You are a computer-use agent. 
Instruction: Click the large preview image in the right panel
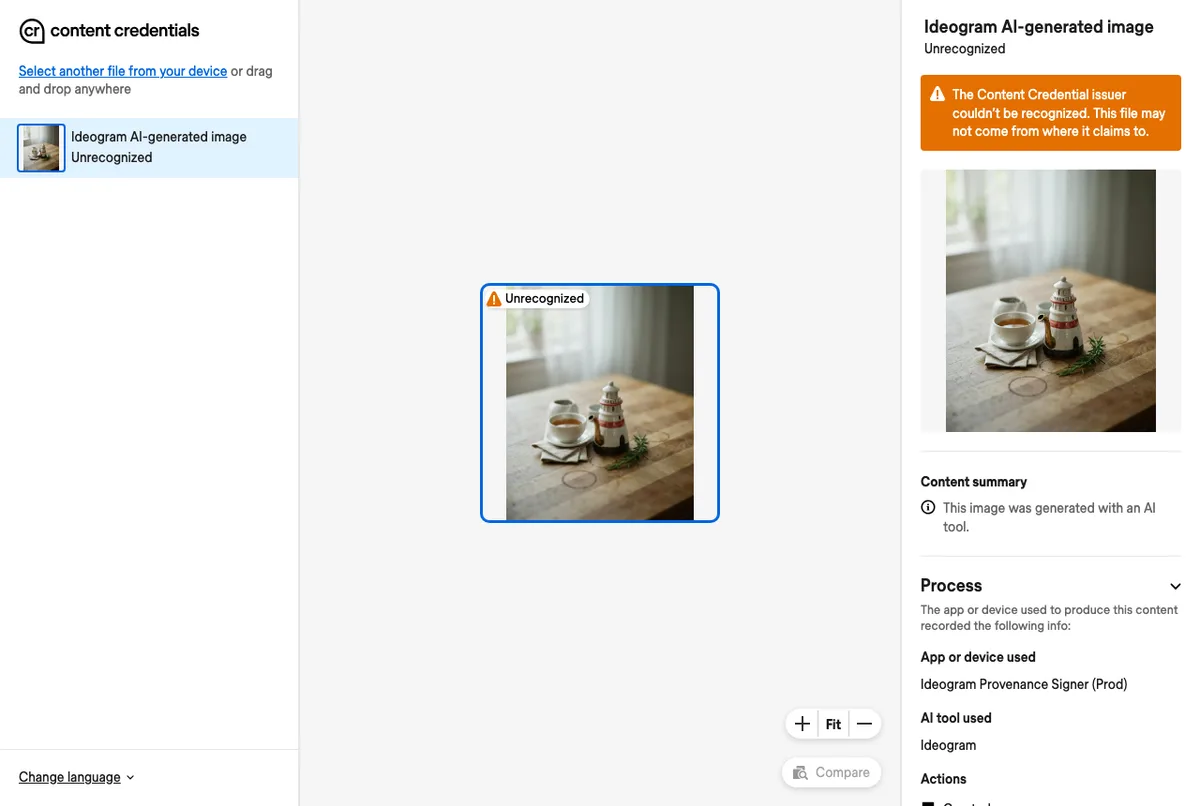1051,301
